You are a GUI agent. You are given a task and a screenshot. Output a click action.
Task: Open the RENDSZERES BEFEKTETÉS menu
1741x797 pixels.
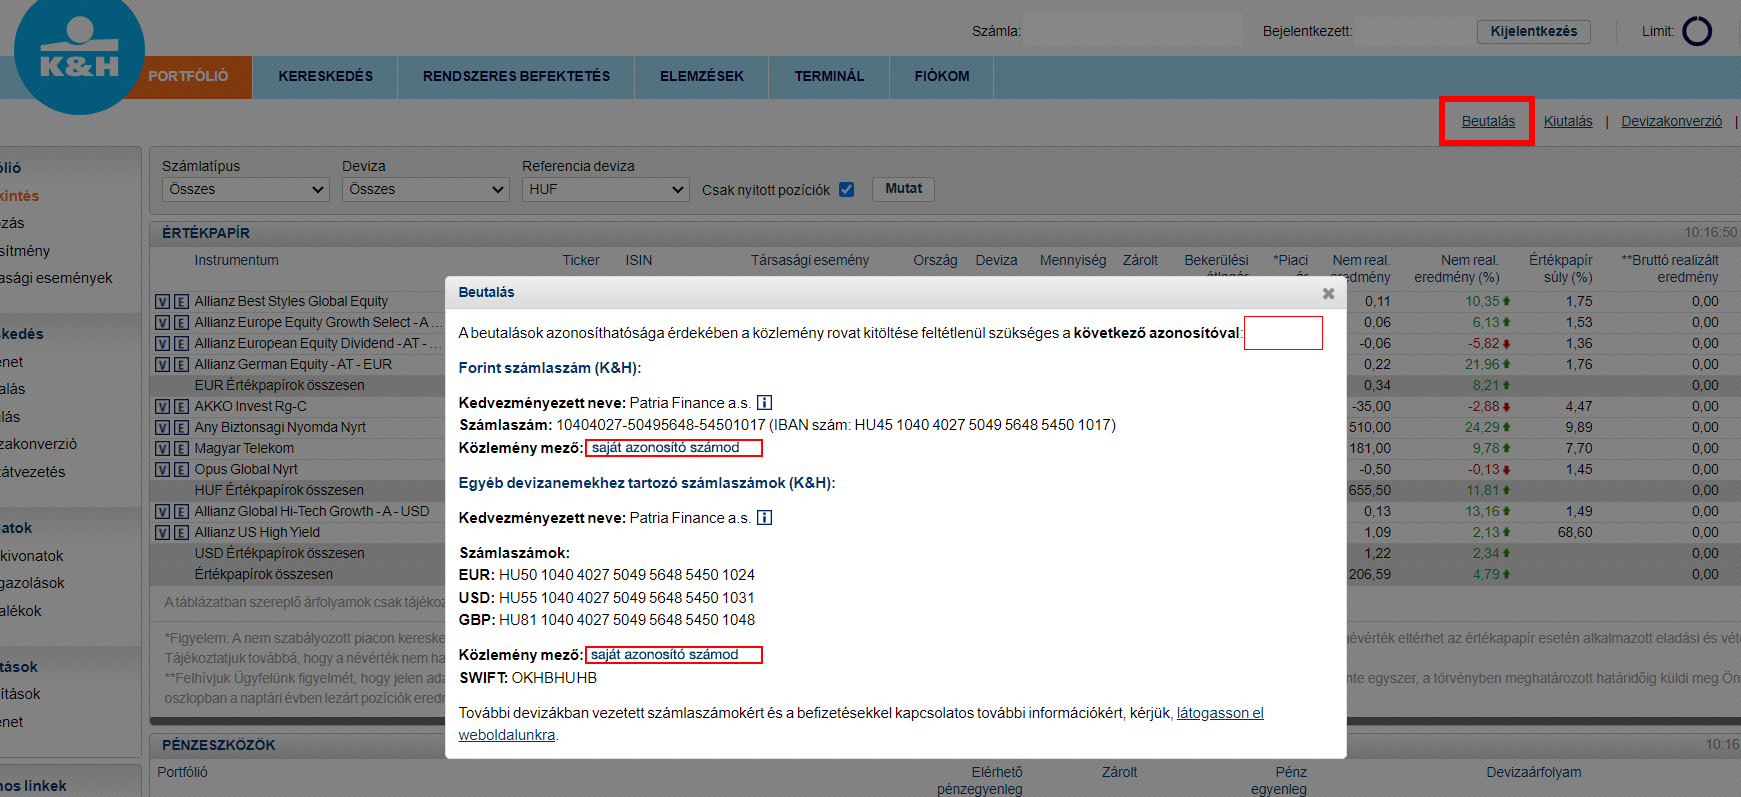point(516,76)
